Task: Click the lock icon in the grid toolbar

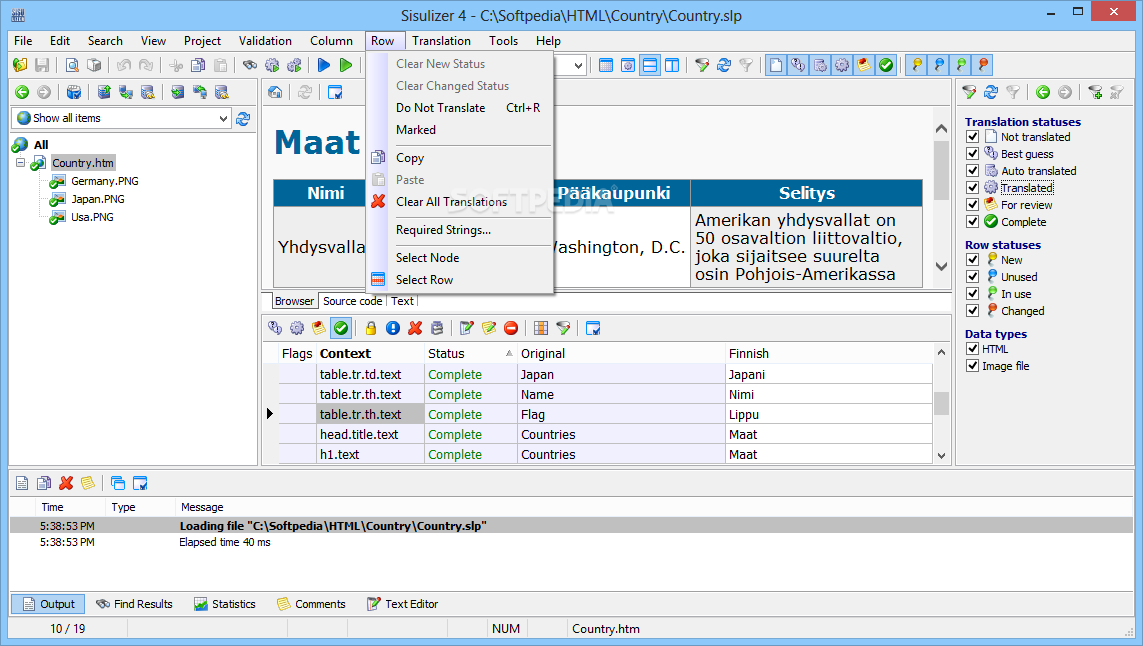Action: coord(371,328)
